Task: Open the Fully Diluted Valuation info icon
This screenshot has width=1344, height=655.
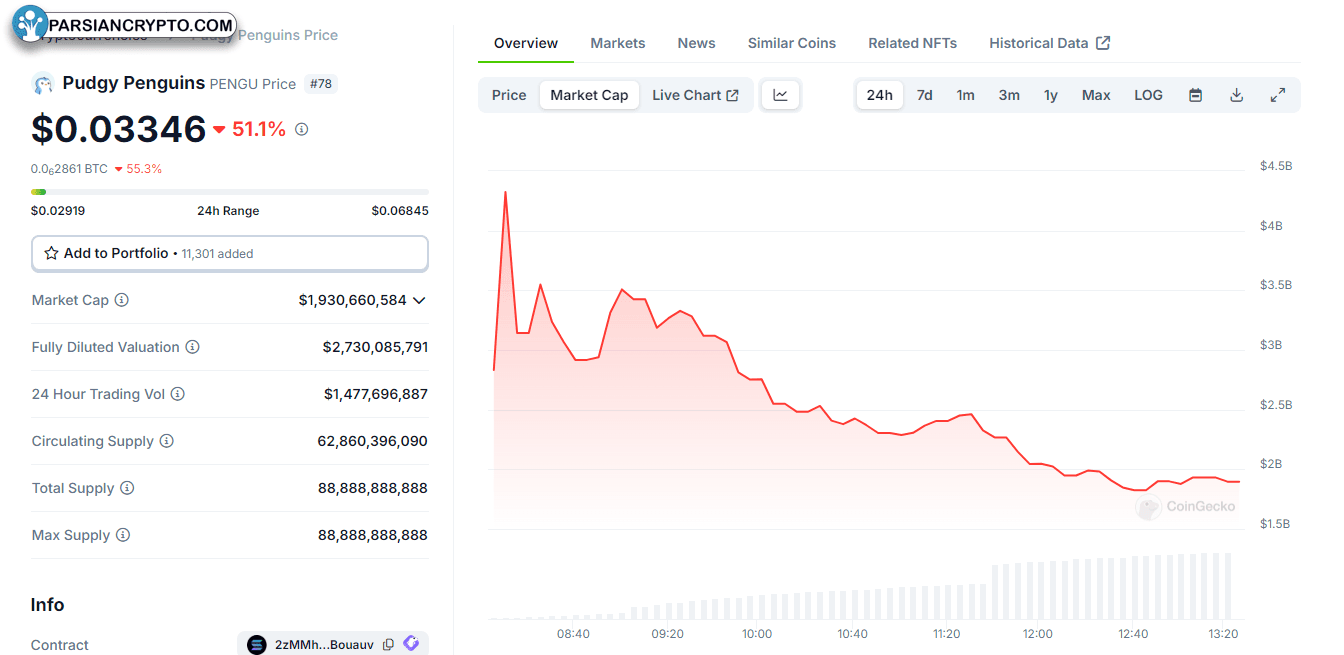Action: [x=193, y=347]
